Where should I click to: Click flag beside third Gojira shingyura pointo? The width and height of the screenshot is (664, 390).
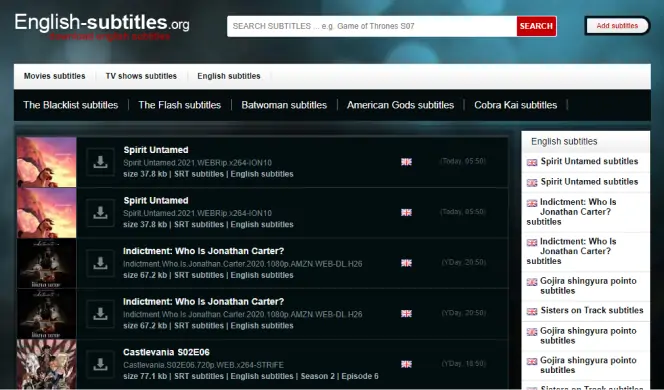point(532,361)
